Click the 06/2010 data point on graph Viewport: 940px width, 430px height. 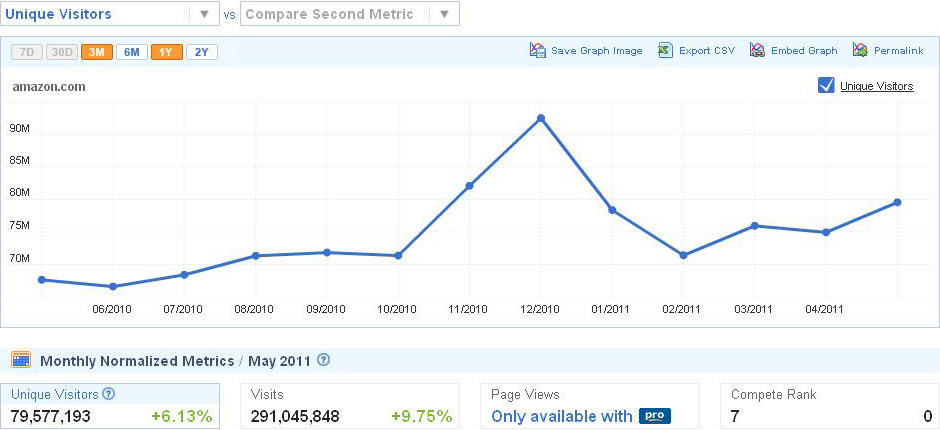click(x=113, y=287)
